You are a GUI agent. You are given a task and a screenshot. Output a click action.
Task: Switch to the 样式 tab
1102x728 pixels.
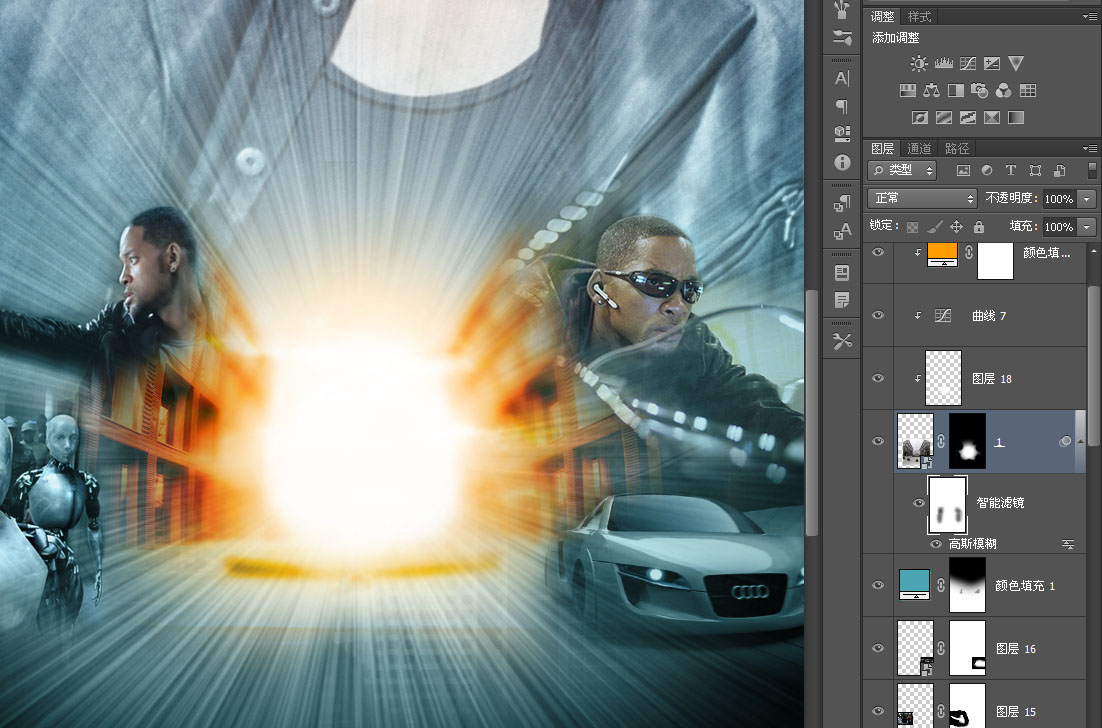pos(919,16)
